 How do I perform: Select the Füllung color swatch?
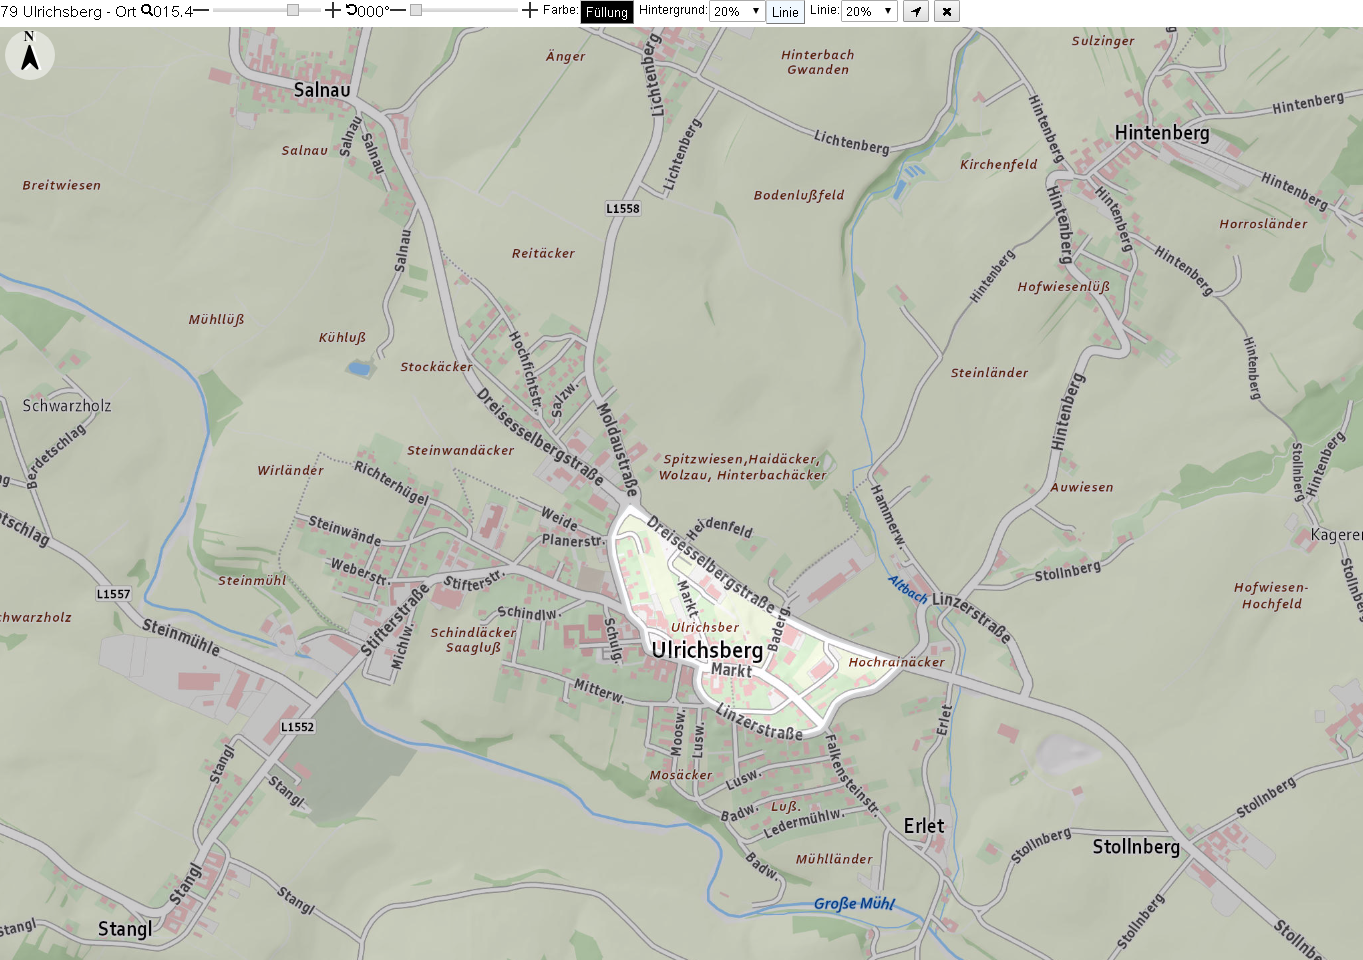click(607, 12)
